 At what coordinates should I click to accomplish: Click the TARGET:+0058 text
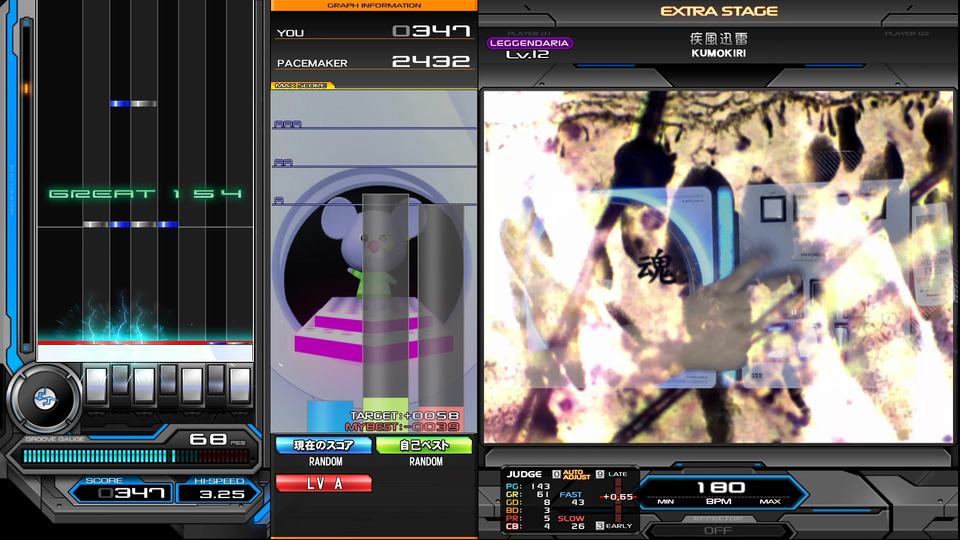(404, 416)
